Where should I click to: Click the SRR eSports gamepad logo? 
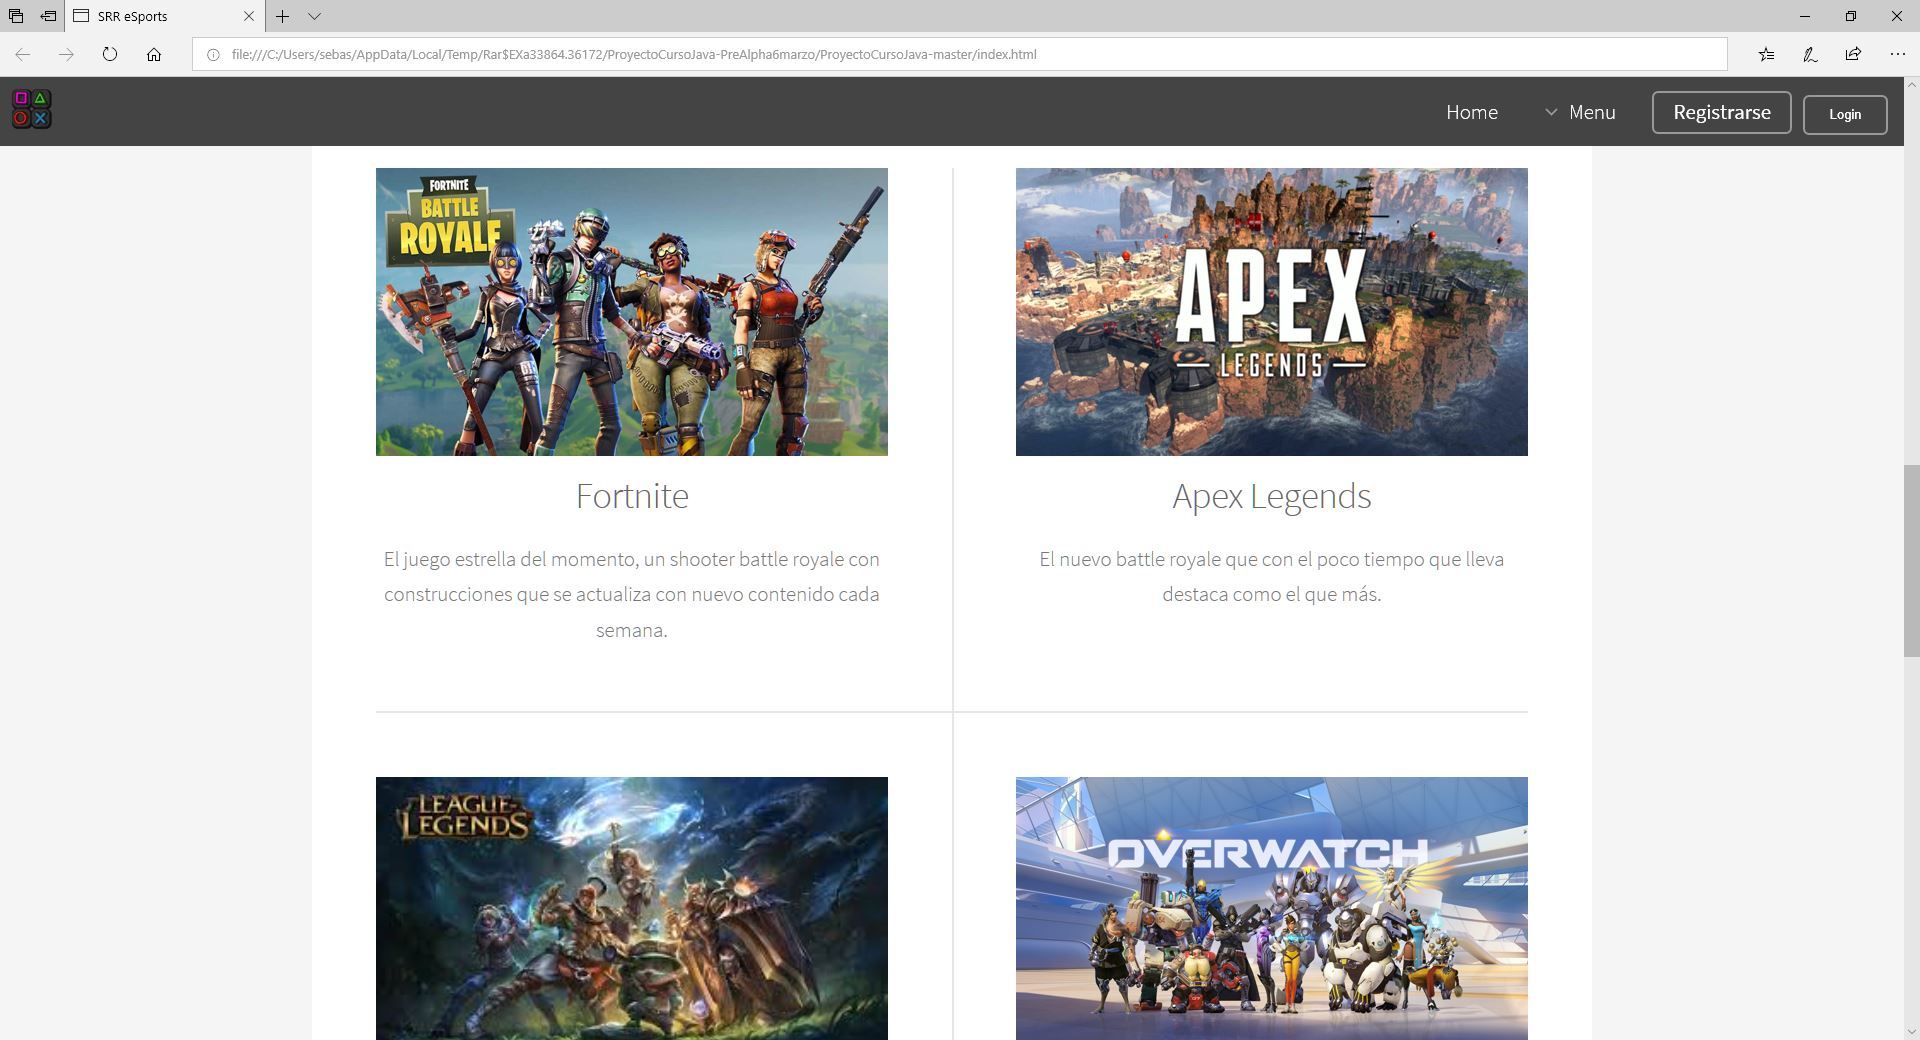(31, 109)
